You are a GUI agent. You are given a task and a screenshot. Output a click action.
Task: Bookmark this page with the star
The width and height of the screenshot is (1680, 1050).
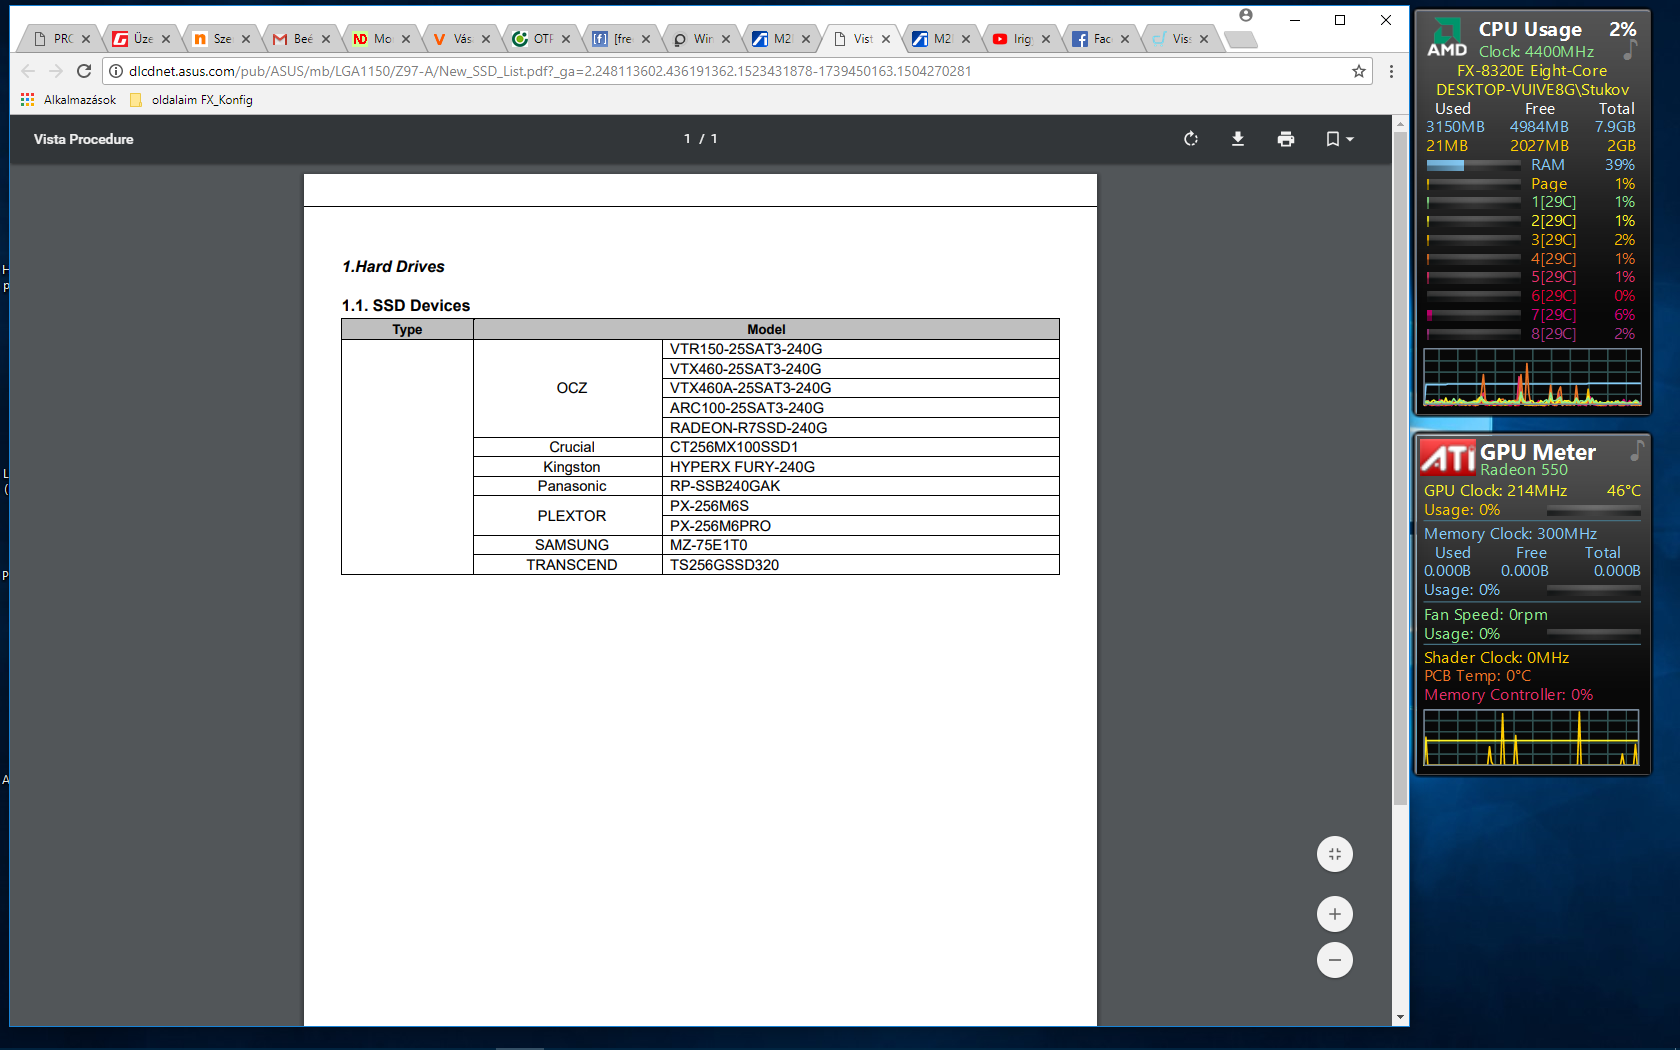1359,71
